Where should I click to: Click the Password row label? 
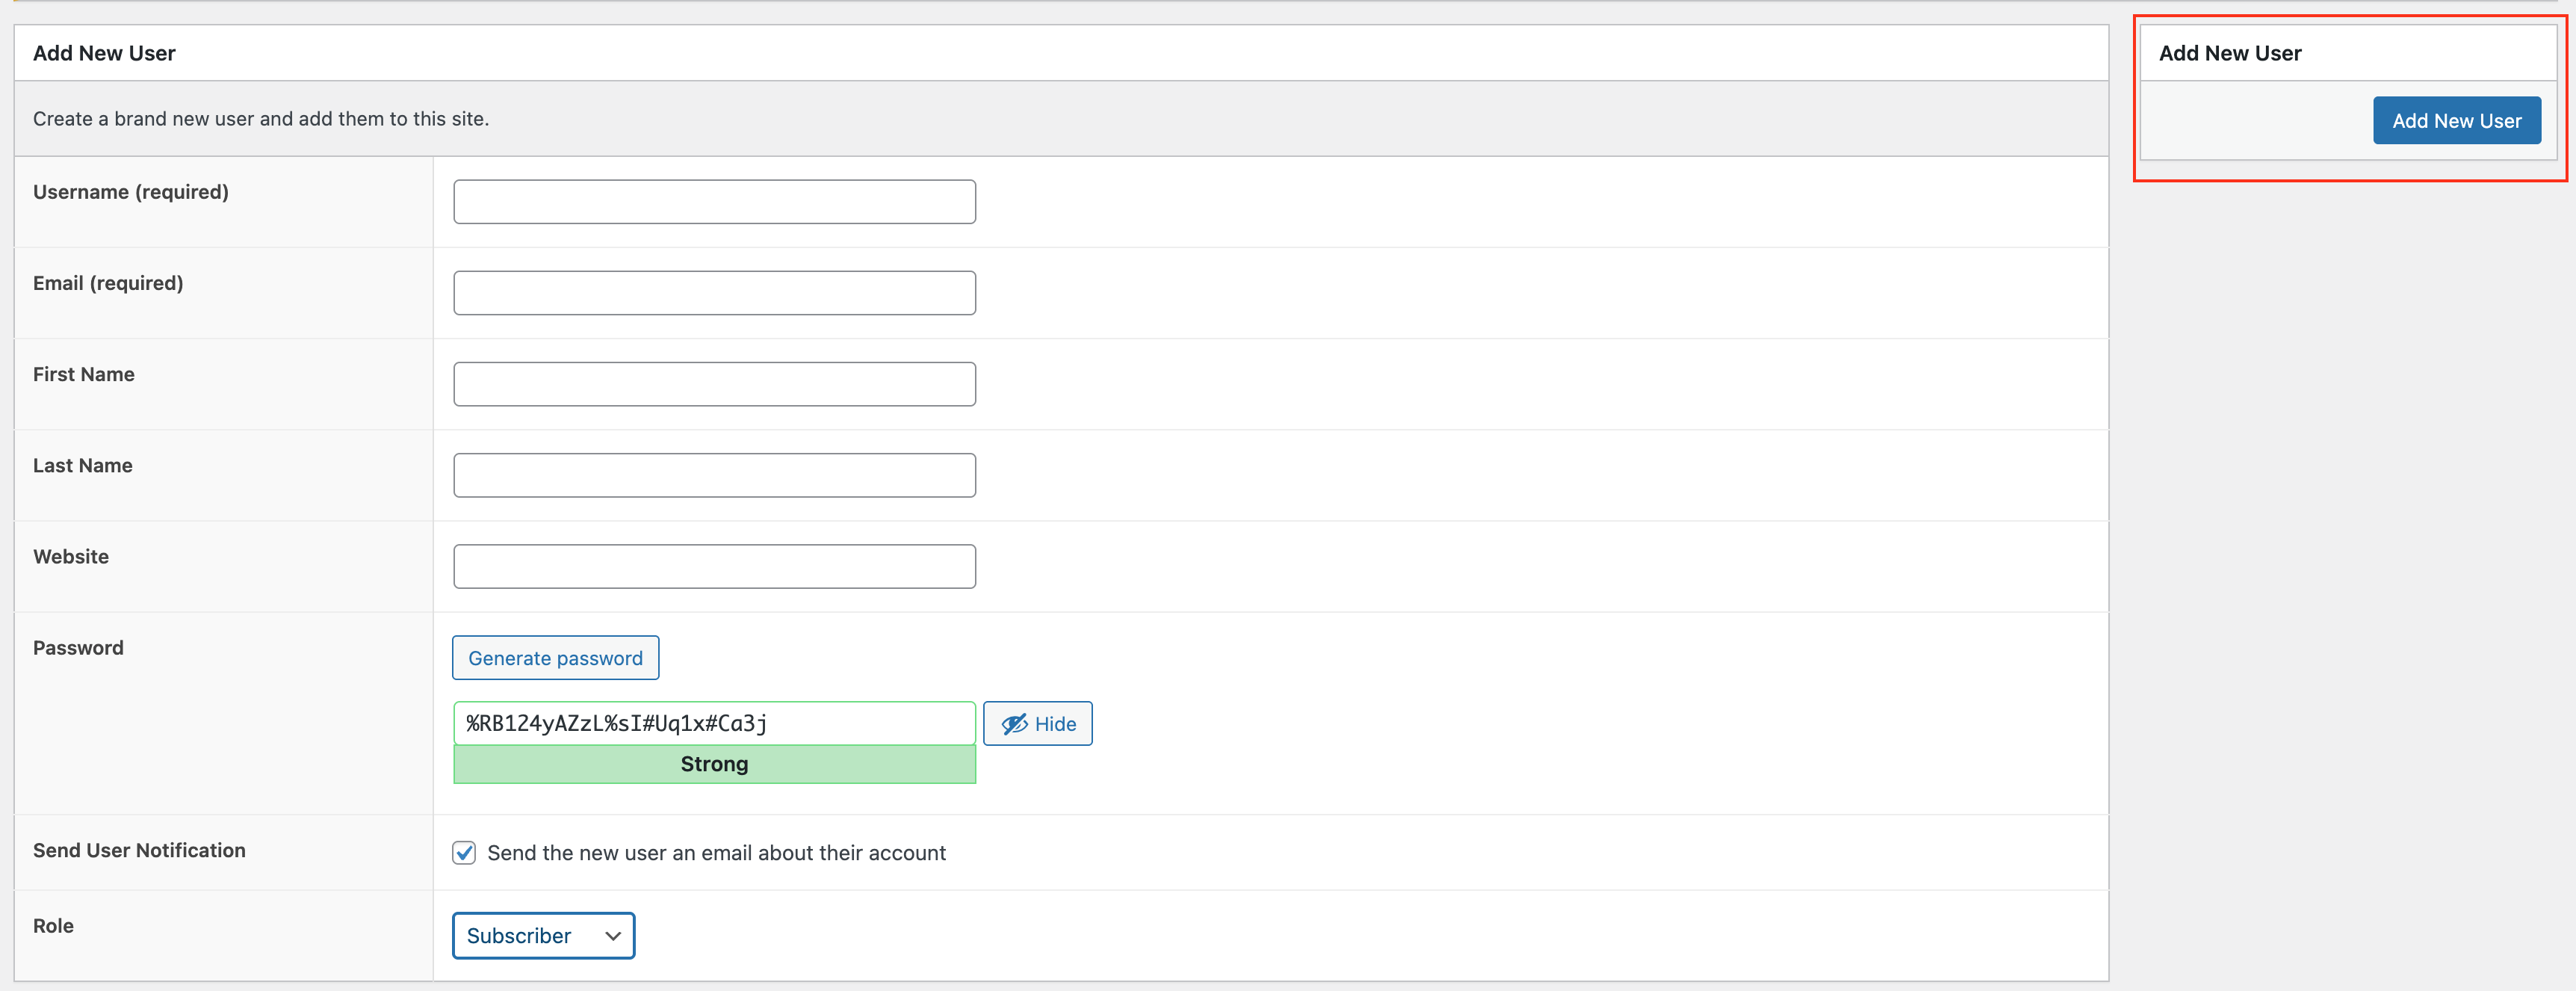(78, 648)
